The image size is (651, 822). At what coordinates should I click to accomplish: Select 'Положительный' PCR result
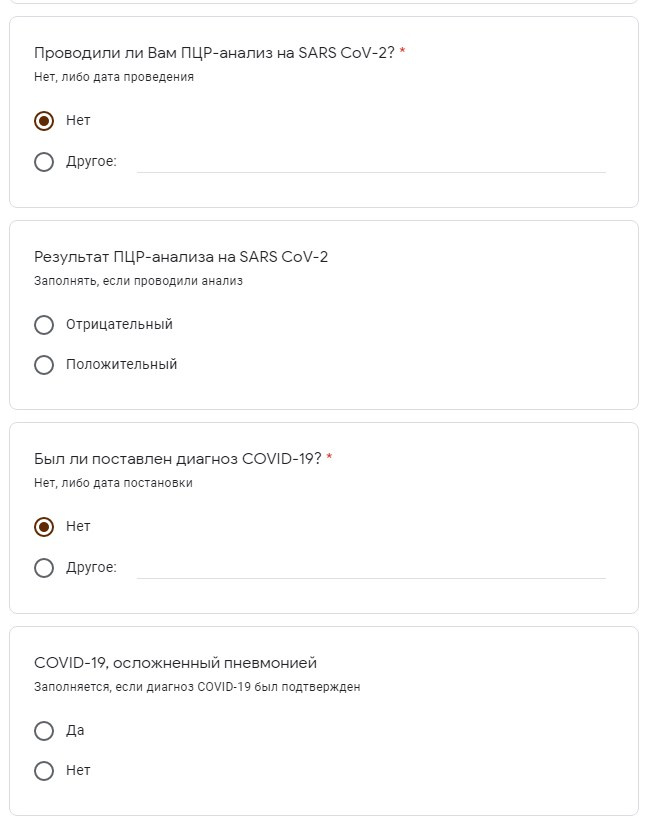coord(44,364)
